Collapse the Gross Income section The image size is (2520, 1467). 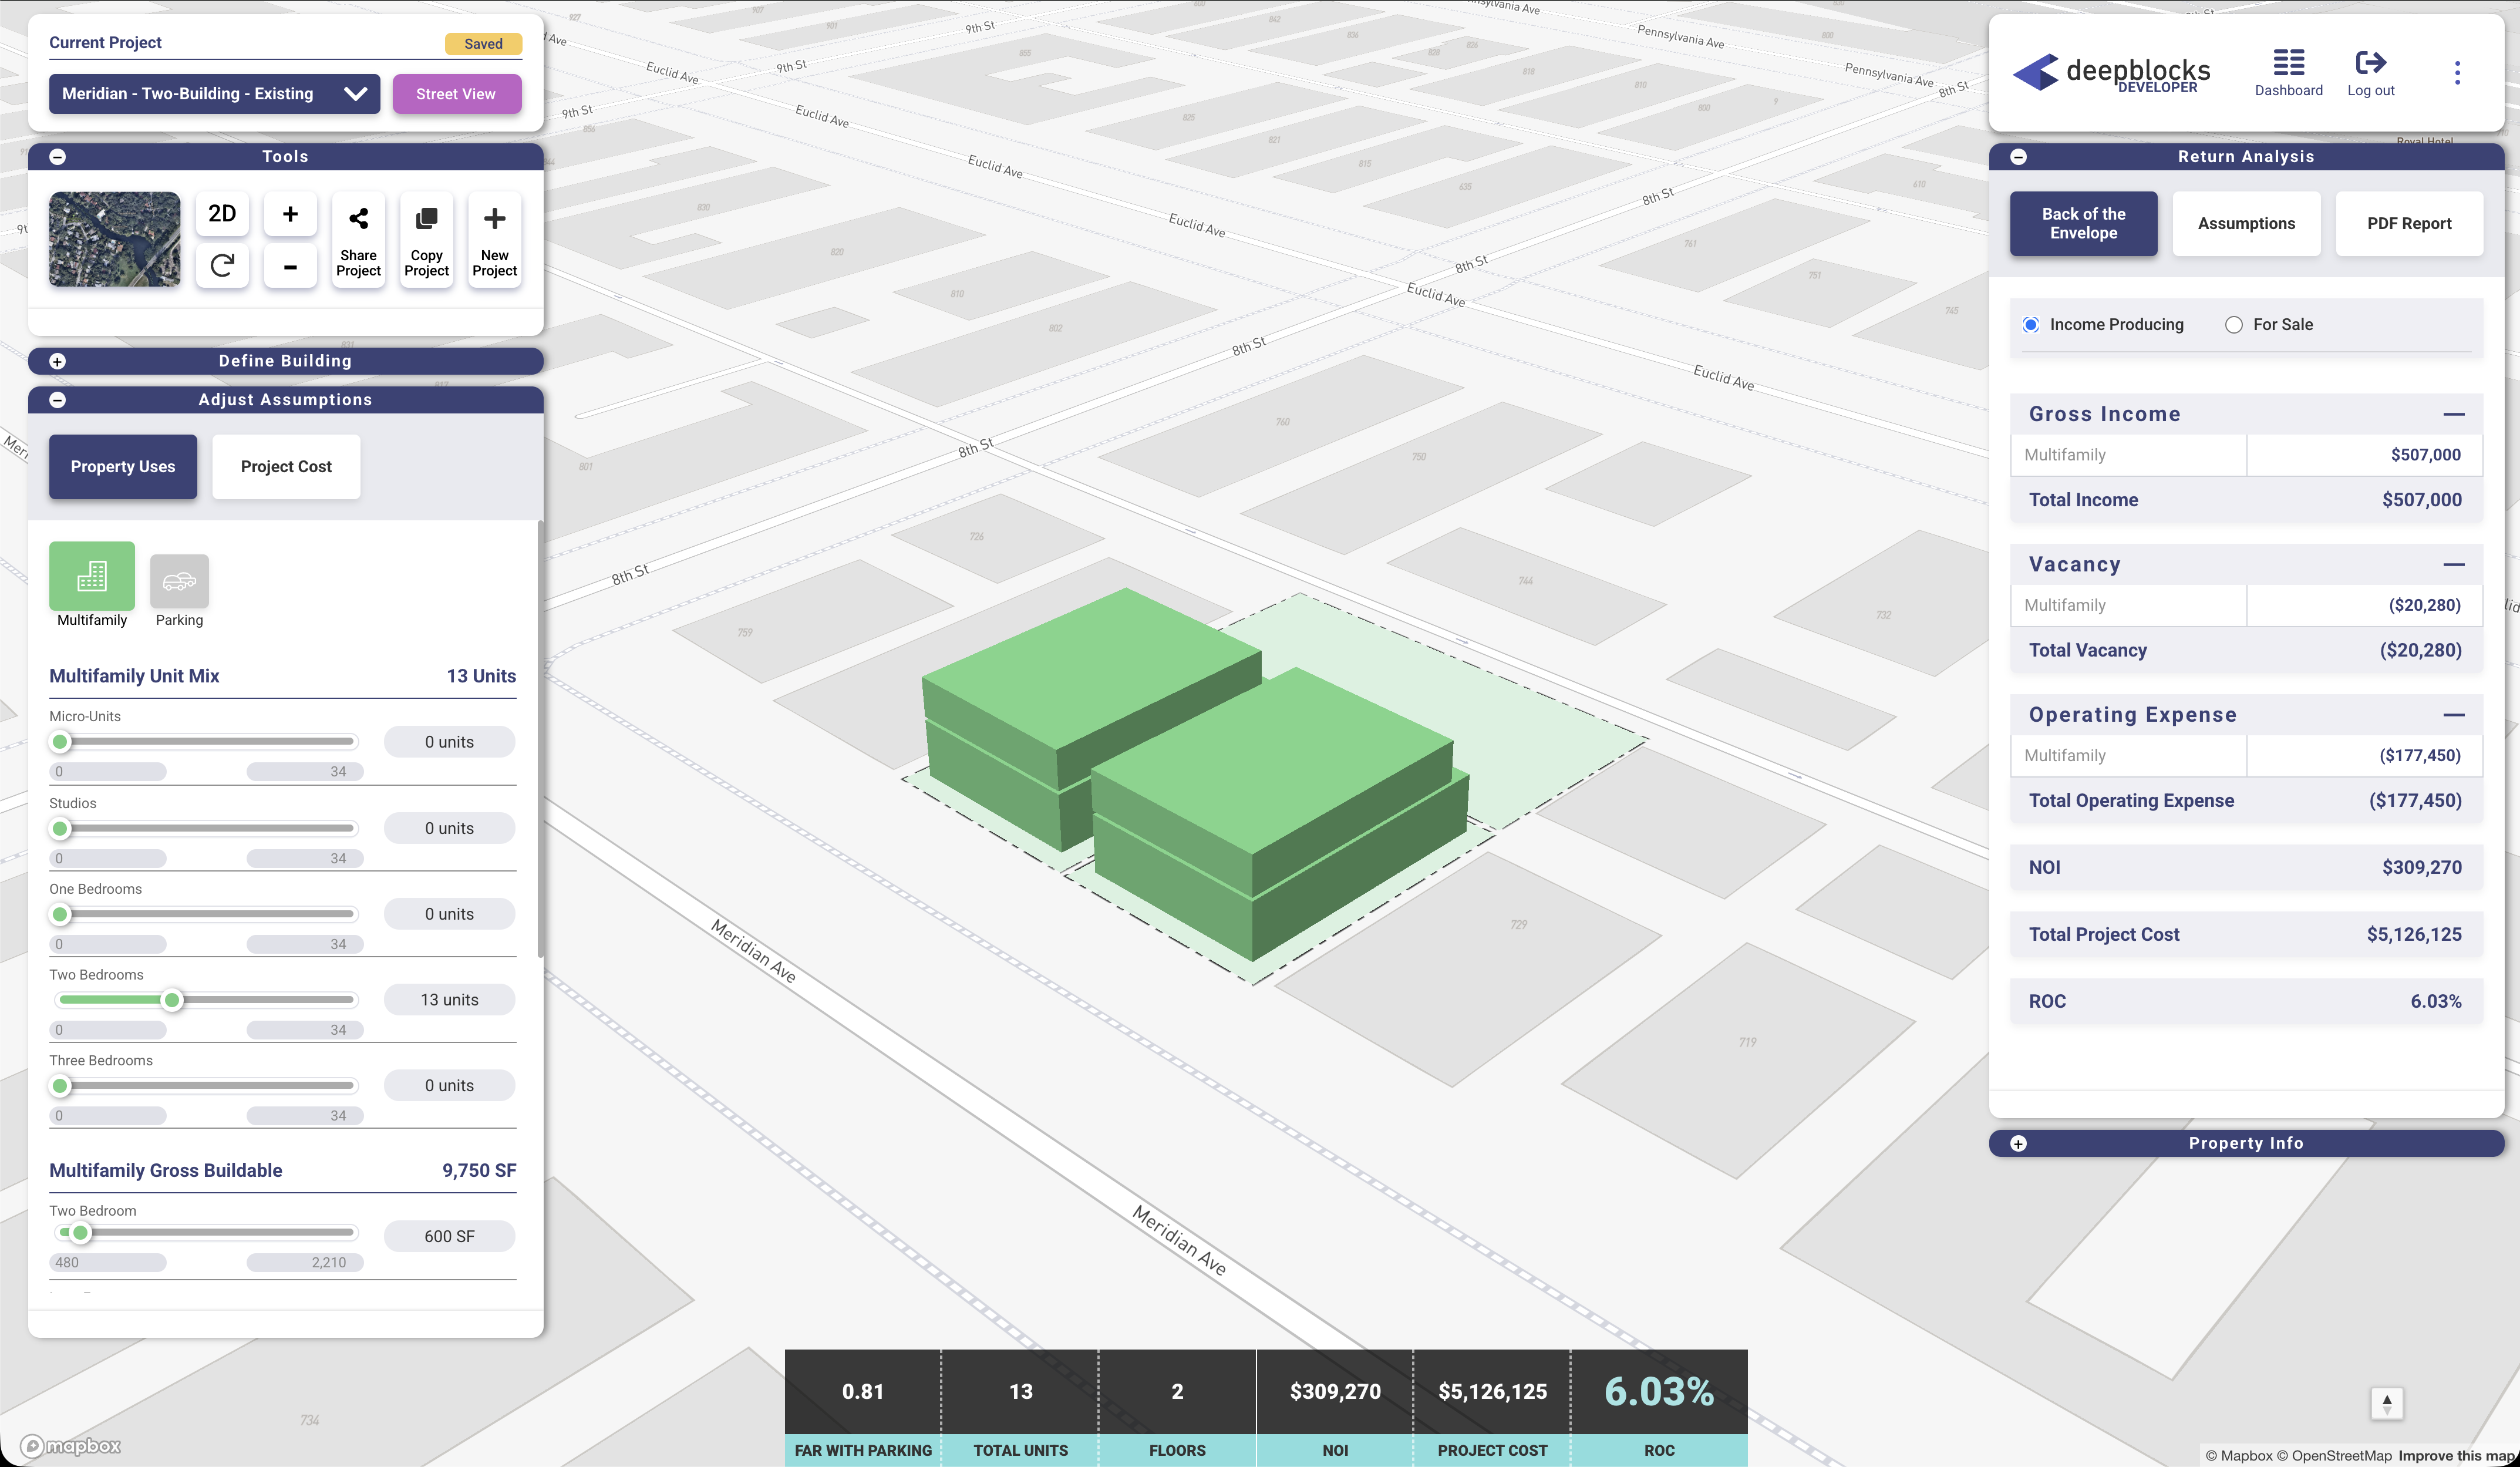point(2453,414)
